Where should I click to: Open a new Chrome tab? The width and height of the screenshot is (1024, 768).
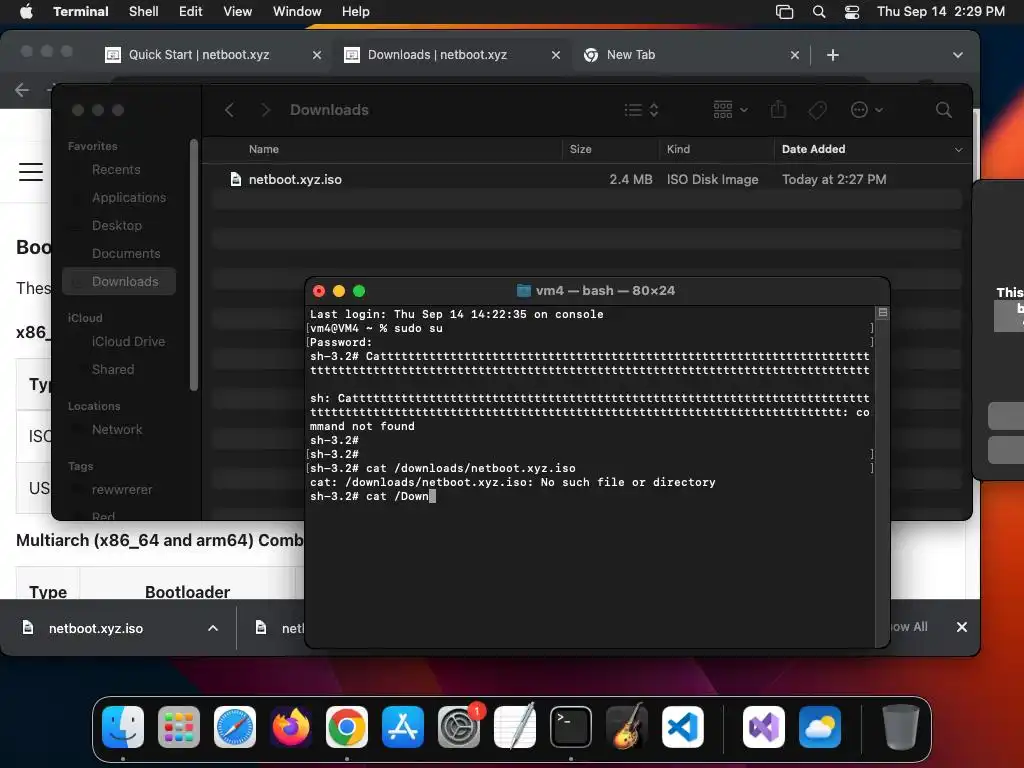[833, 55]
